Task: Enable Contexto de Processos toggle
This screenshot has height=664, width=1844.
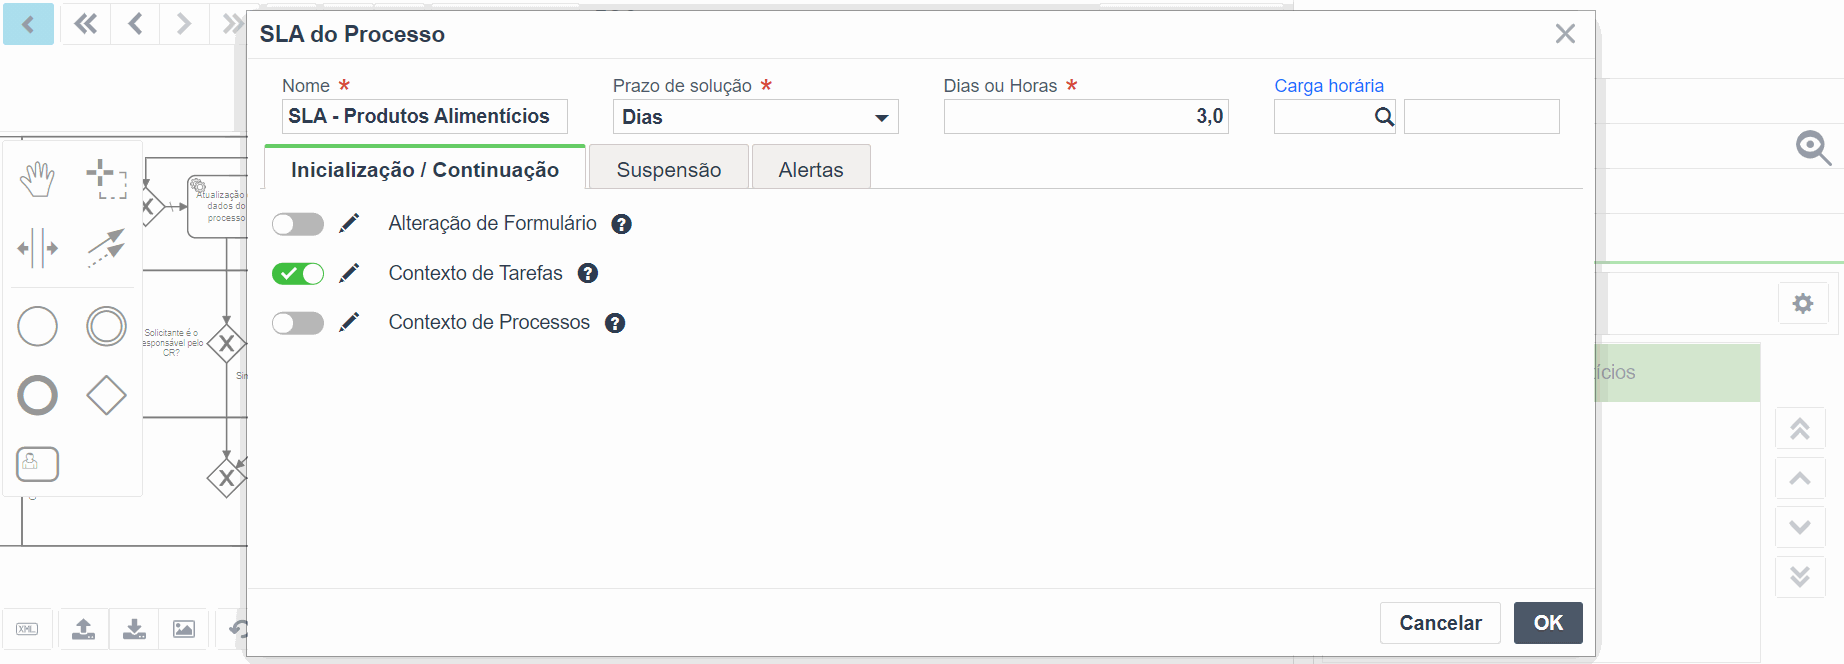Action: pyautogui.click(x=298, y=323)
